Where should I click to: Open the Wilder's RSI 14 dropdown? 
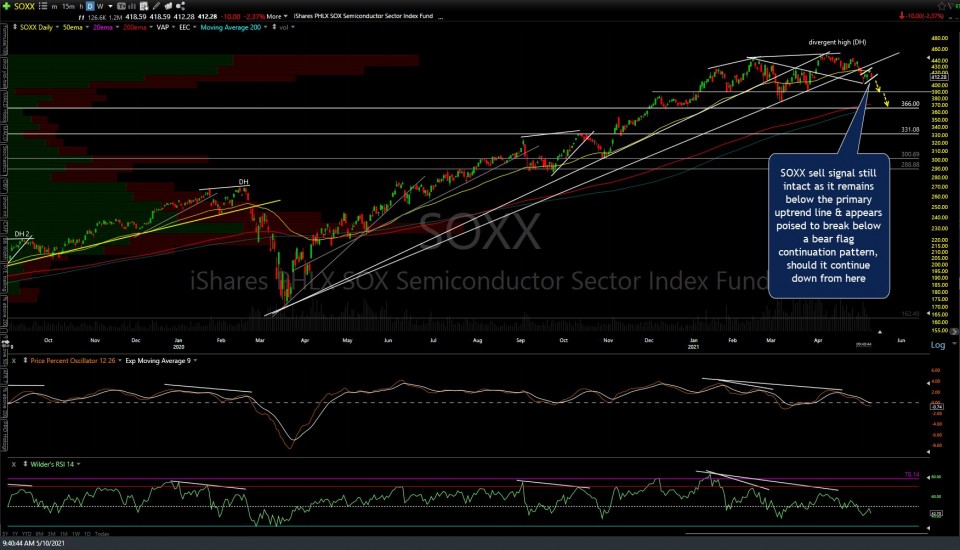click(x=78, y=464)
